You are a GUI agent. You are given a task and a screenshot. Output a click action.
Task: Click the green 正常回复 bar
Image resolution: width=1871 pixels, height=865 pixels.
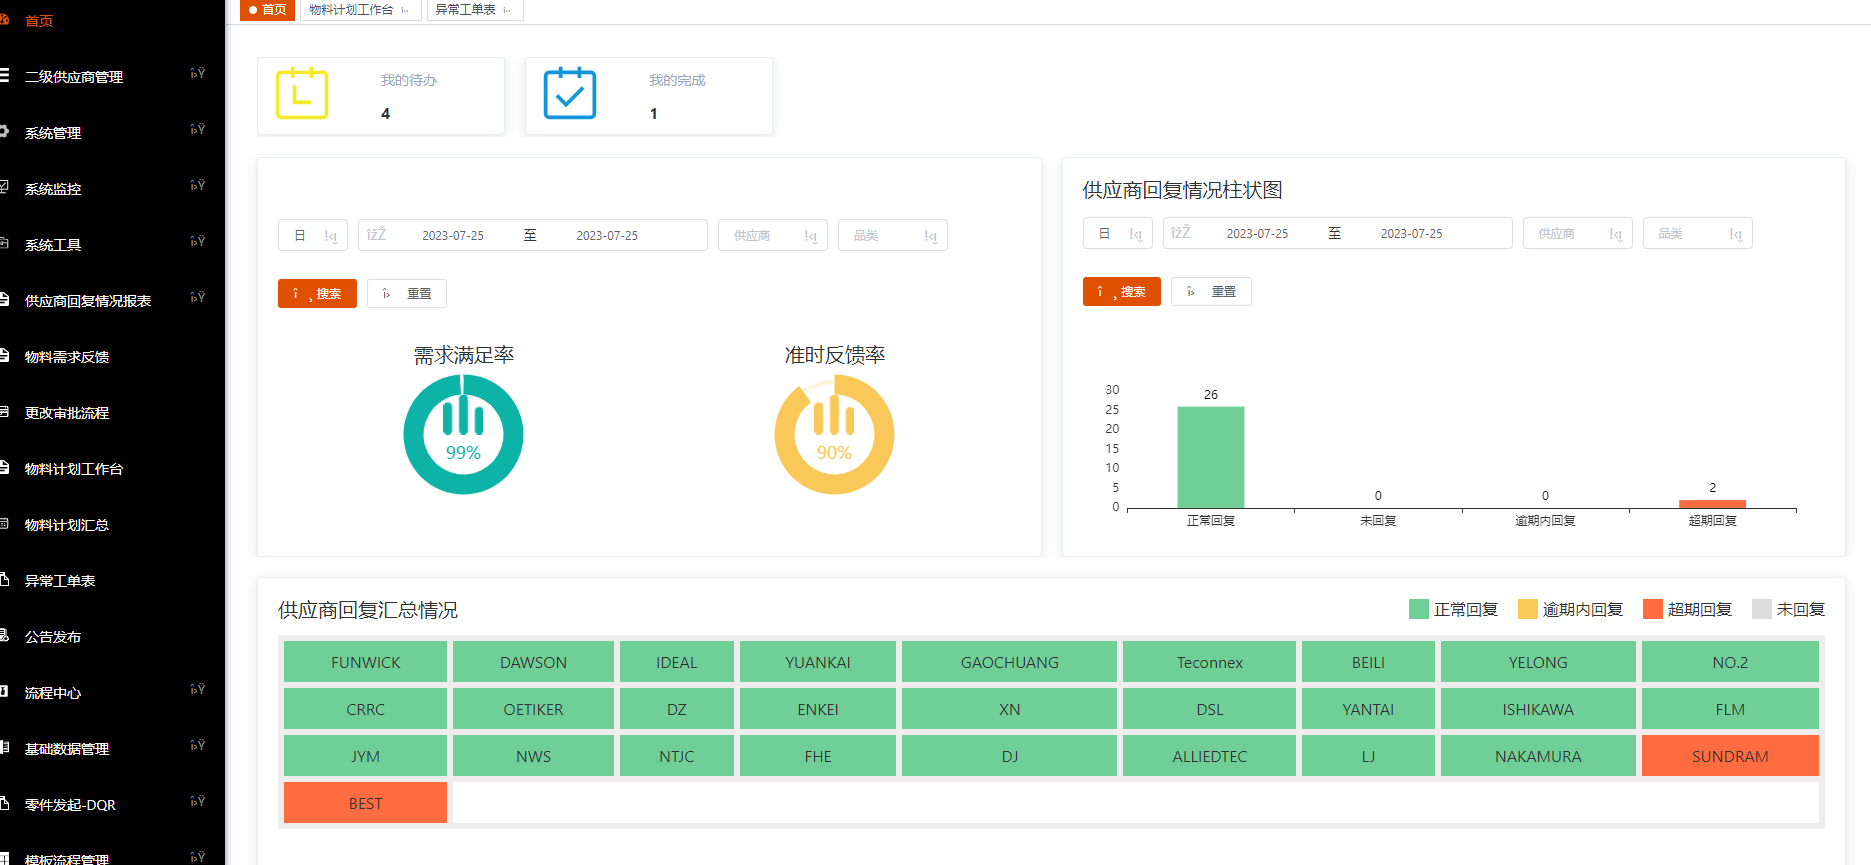tap(1211, 457)
